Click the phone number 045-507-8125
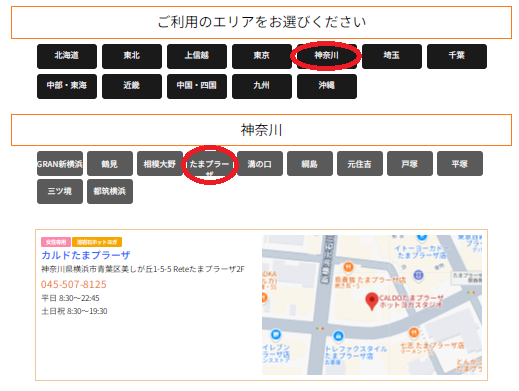 point(74,284)
